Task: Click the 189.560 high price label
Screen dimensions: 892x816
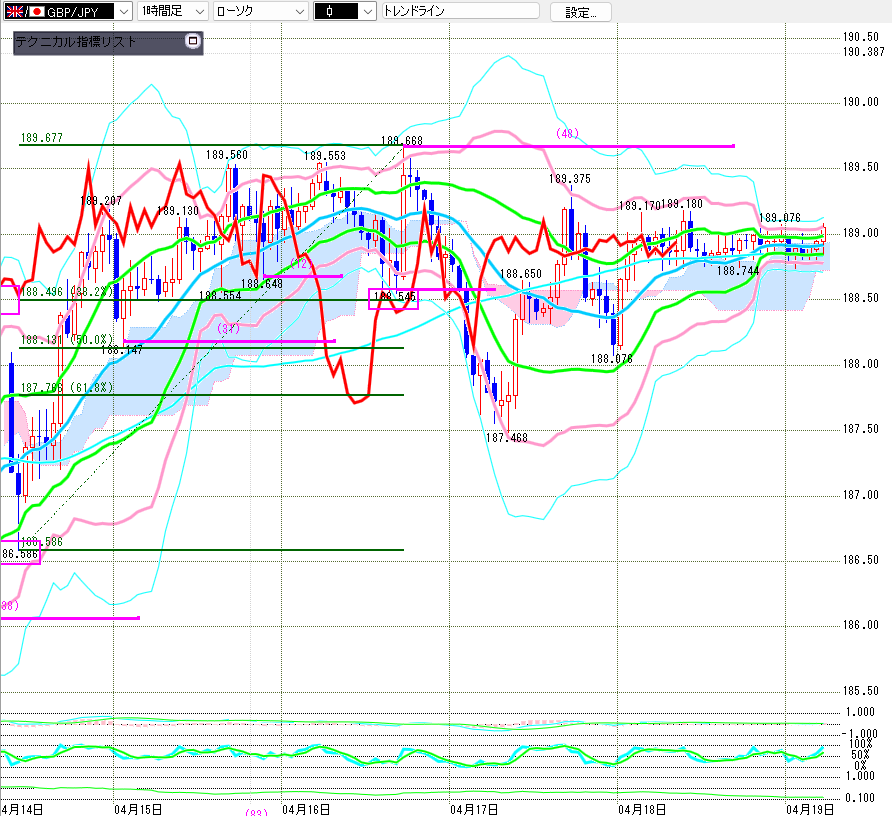Action: click(226, 155)
